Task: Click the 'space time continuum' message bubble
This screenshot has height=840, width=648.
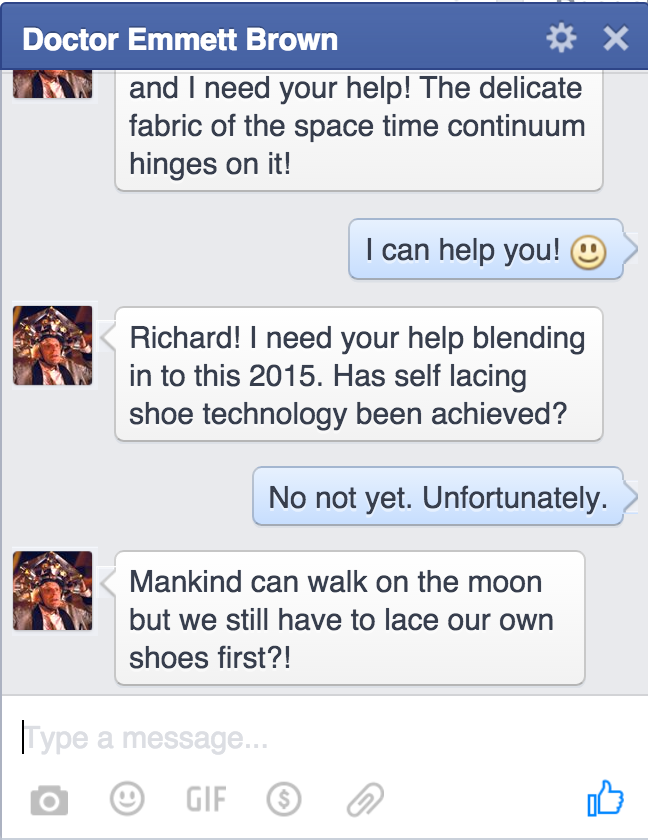Action: click(358, 127)
